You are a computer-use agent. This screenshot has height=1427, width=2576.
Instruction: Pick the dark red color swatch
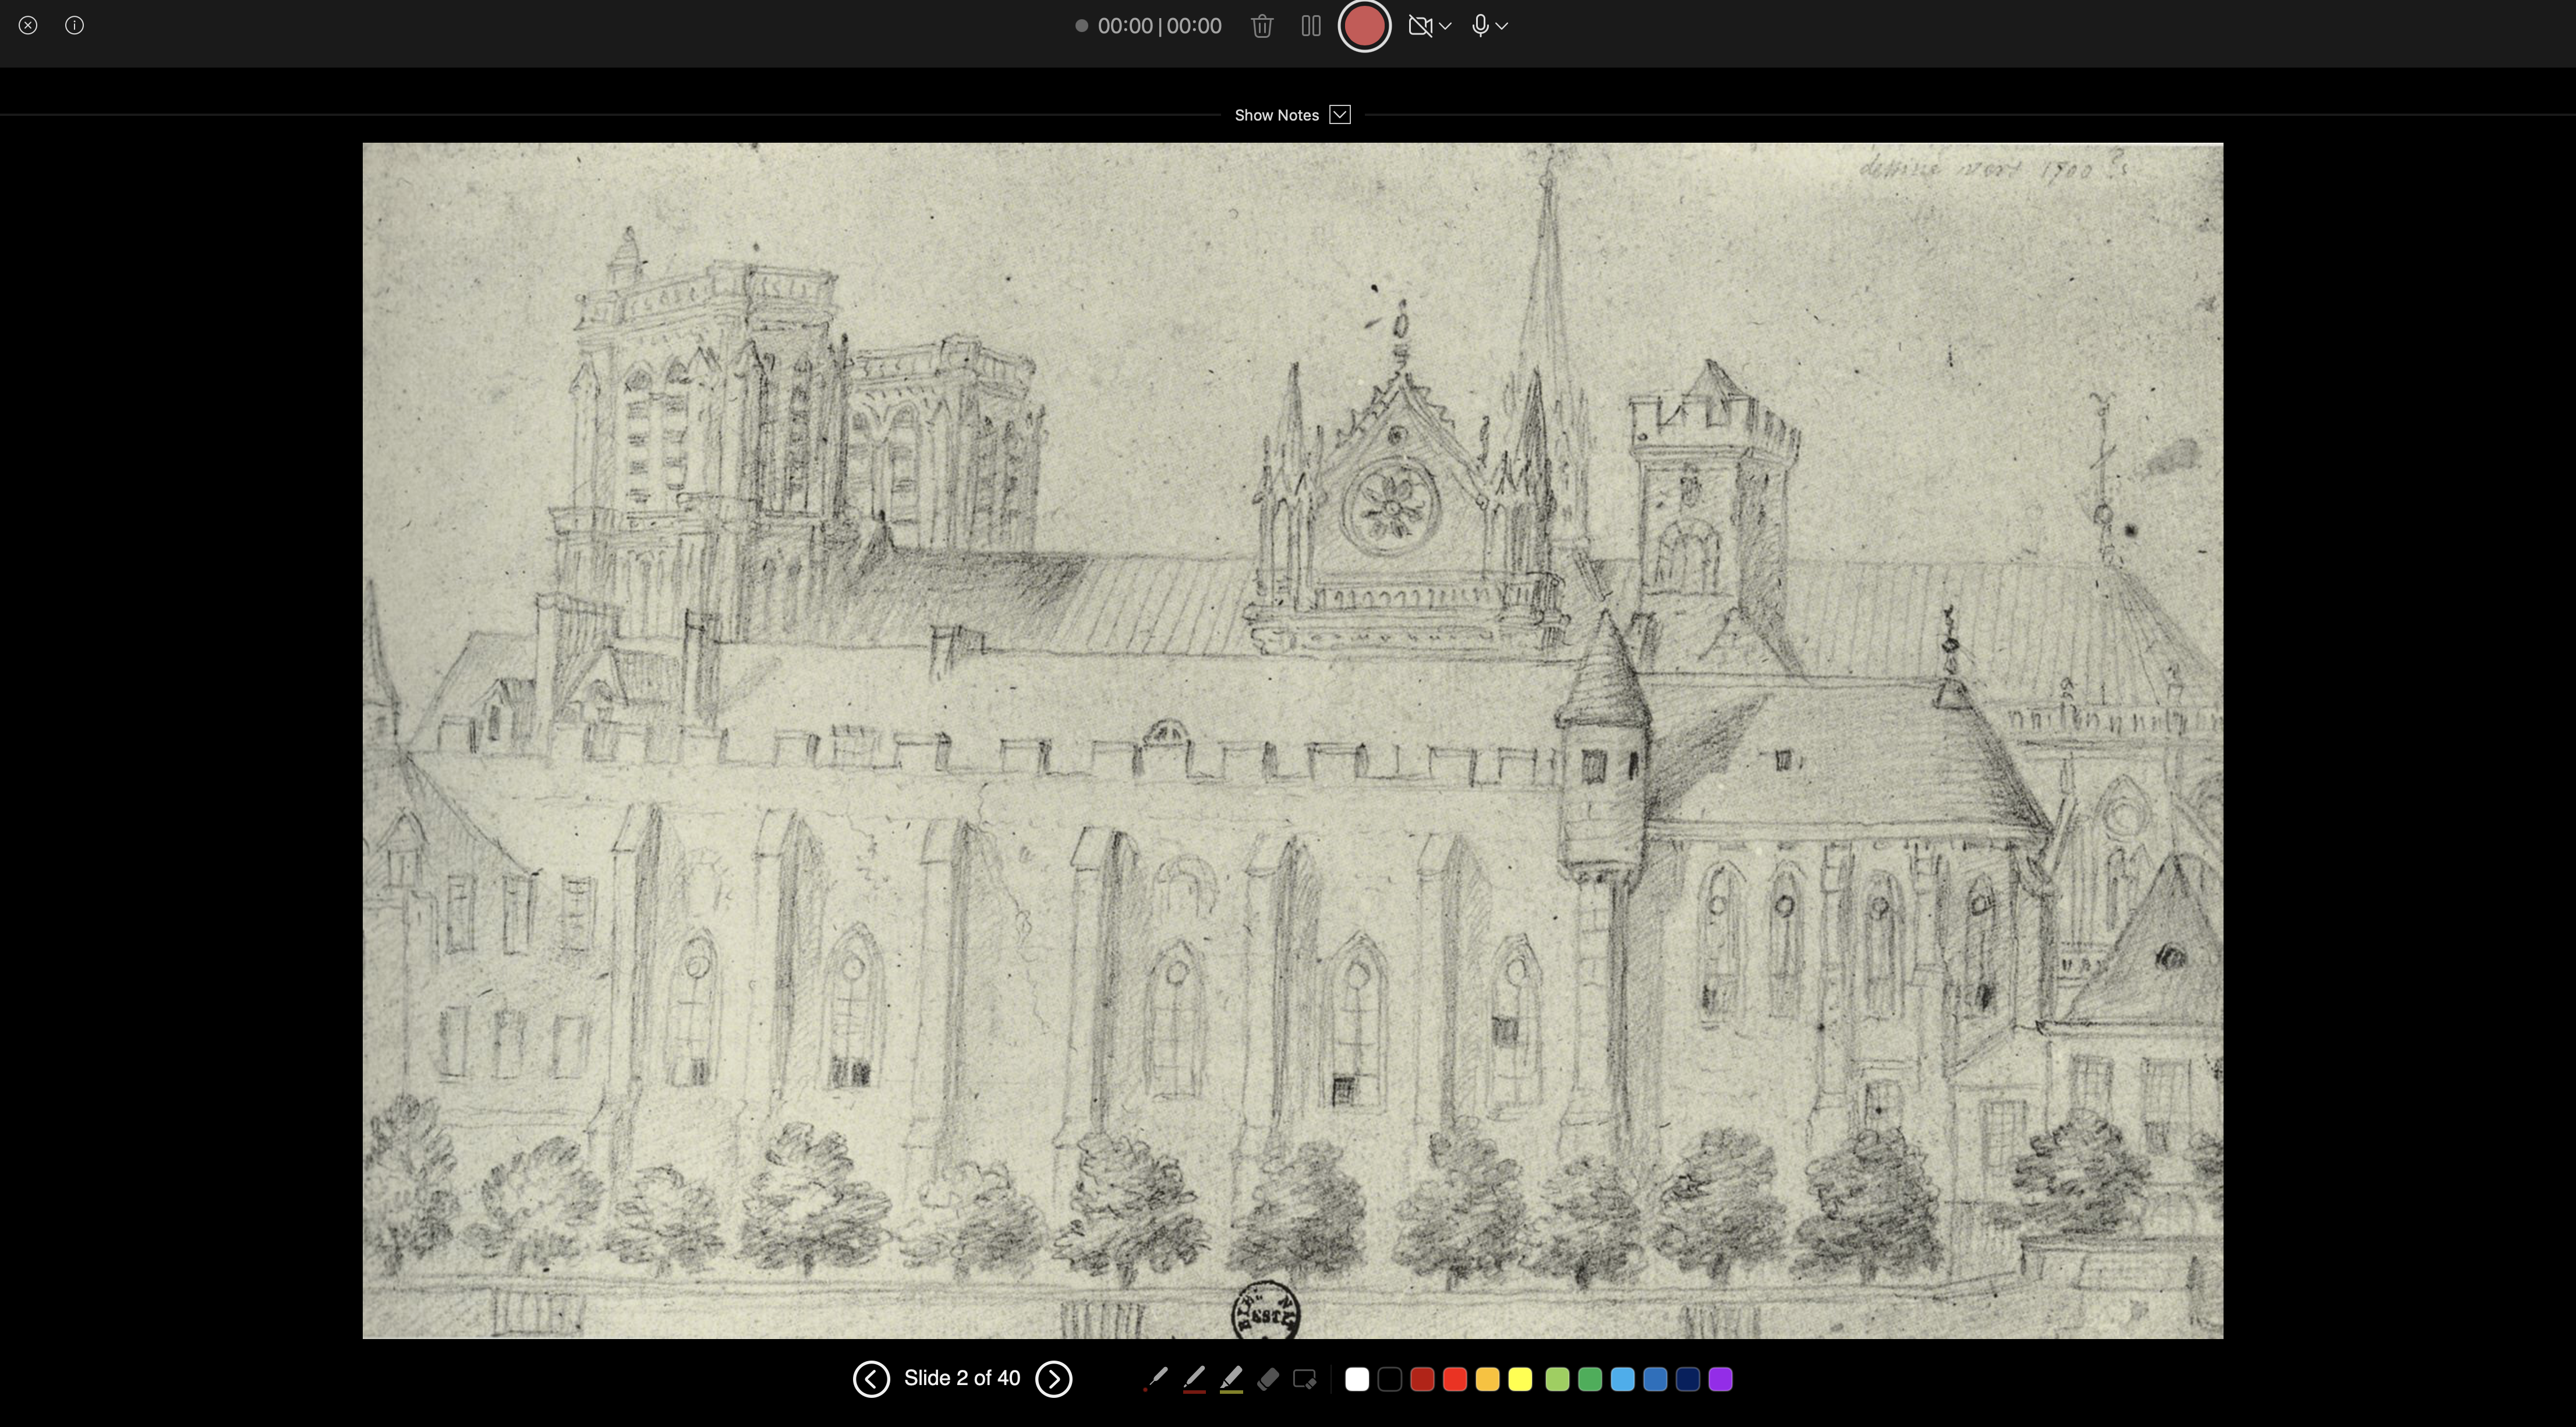(1422, 1379)
